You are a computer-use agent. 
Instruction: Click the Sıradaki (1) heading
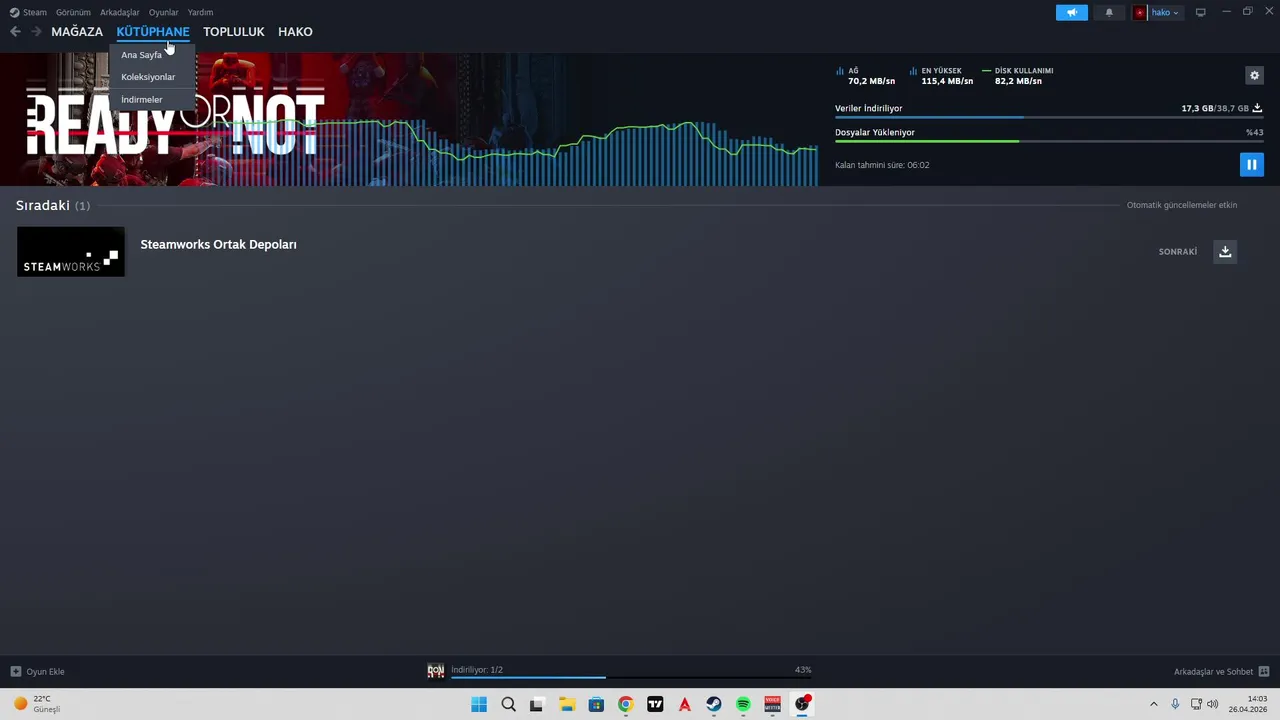pos(52,205)
